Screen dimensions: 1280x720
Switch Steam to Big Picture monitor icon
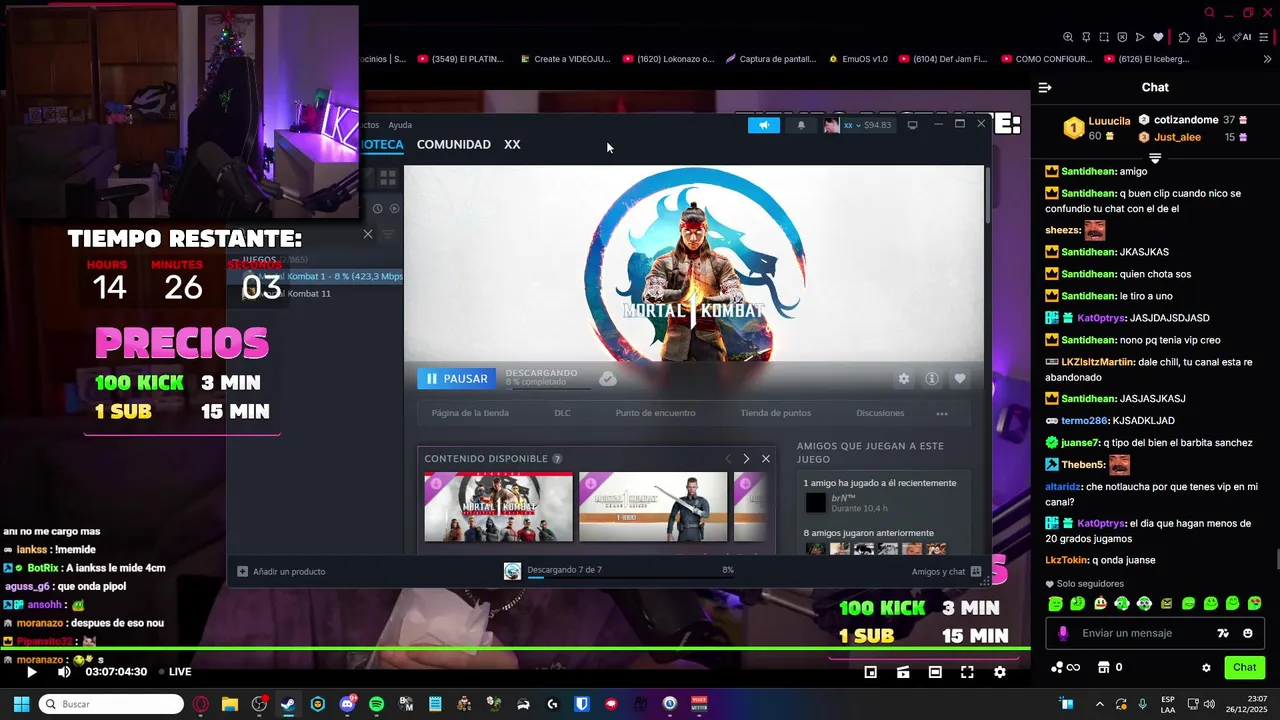pos(912,125)
